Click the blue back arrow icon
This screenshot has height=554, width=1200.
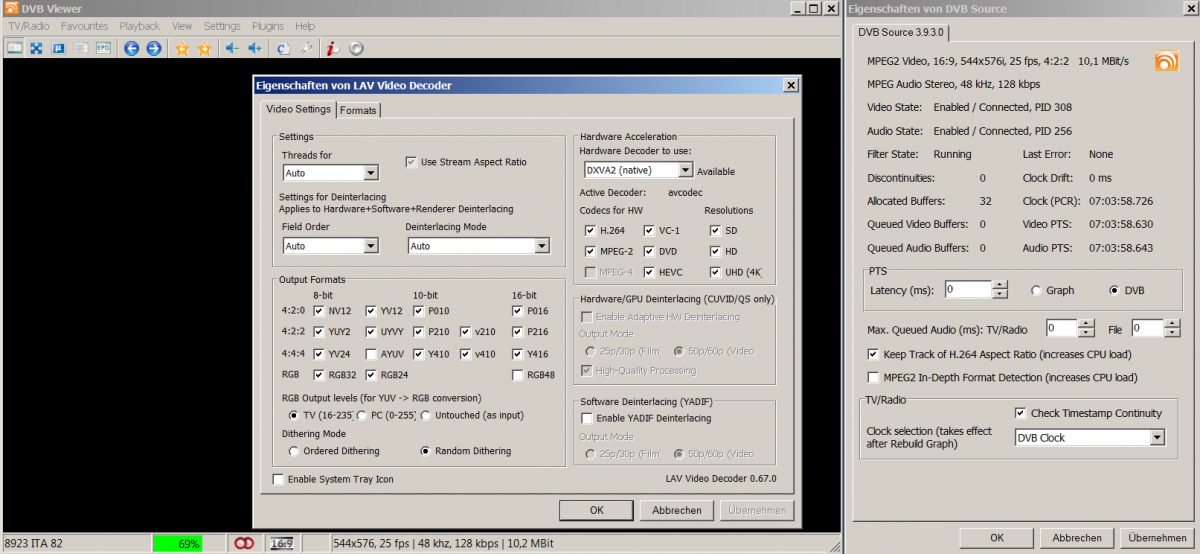pos(131,48)
